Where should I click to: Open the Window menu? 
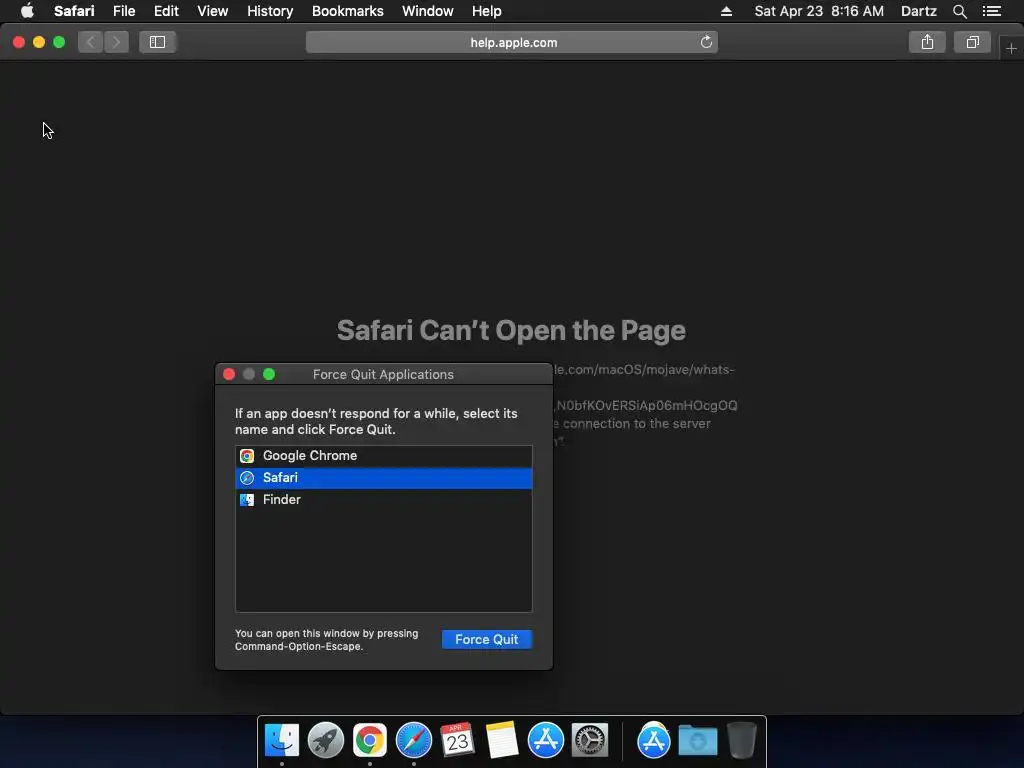click(x=427, y=11)
